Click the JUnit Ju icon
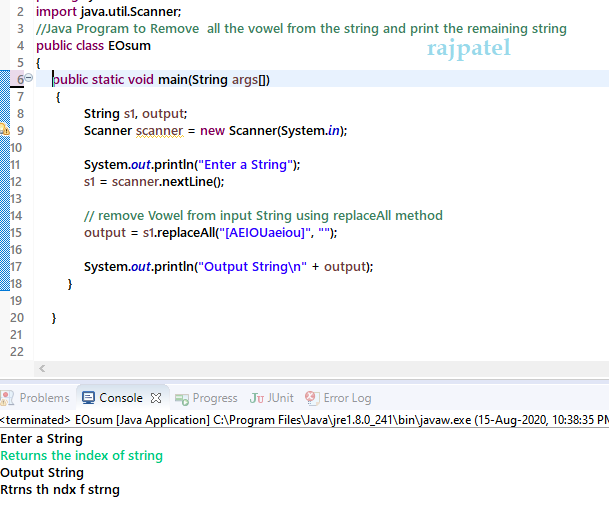The height and width of the screenshot is (519, 609). pos(257,398)
